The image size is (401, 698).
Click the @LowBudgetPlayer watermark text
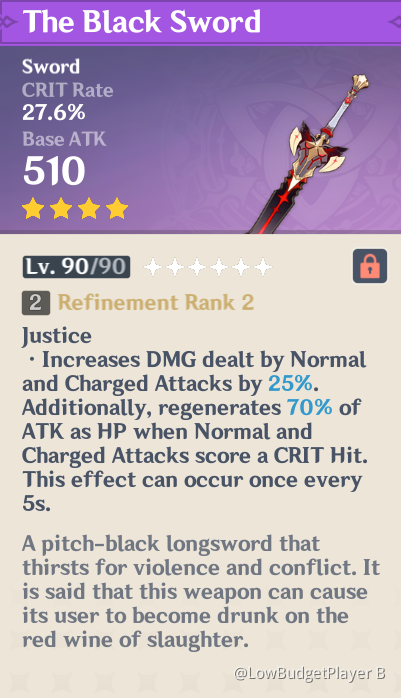click(309, 674)
